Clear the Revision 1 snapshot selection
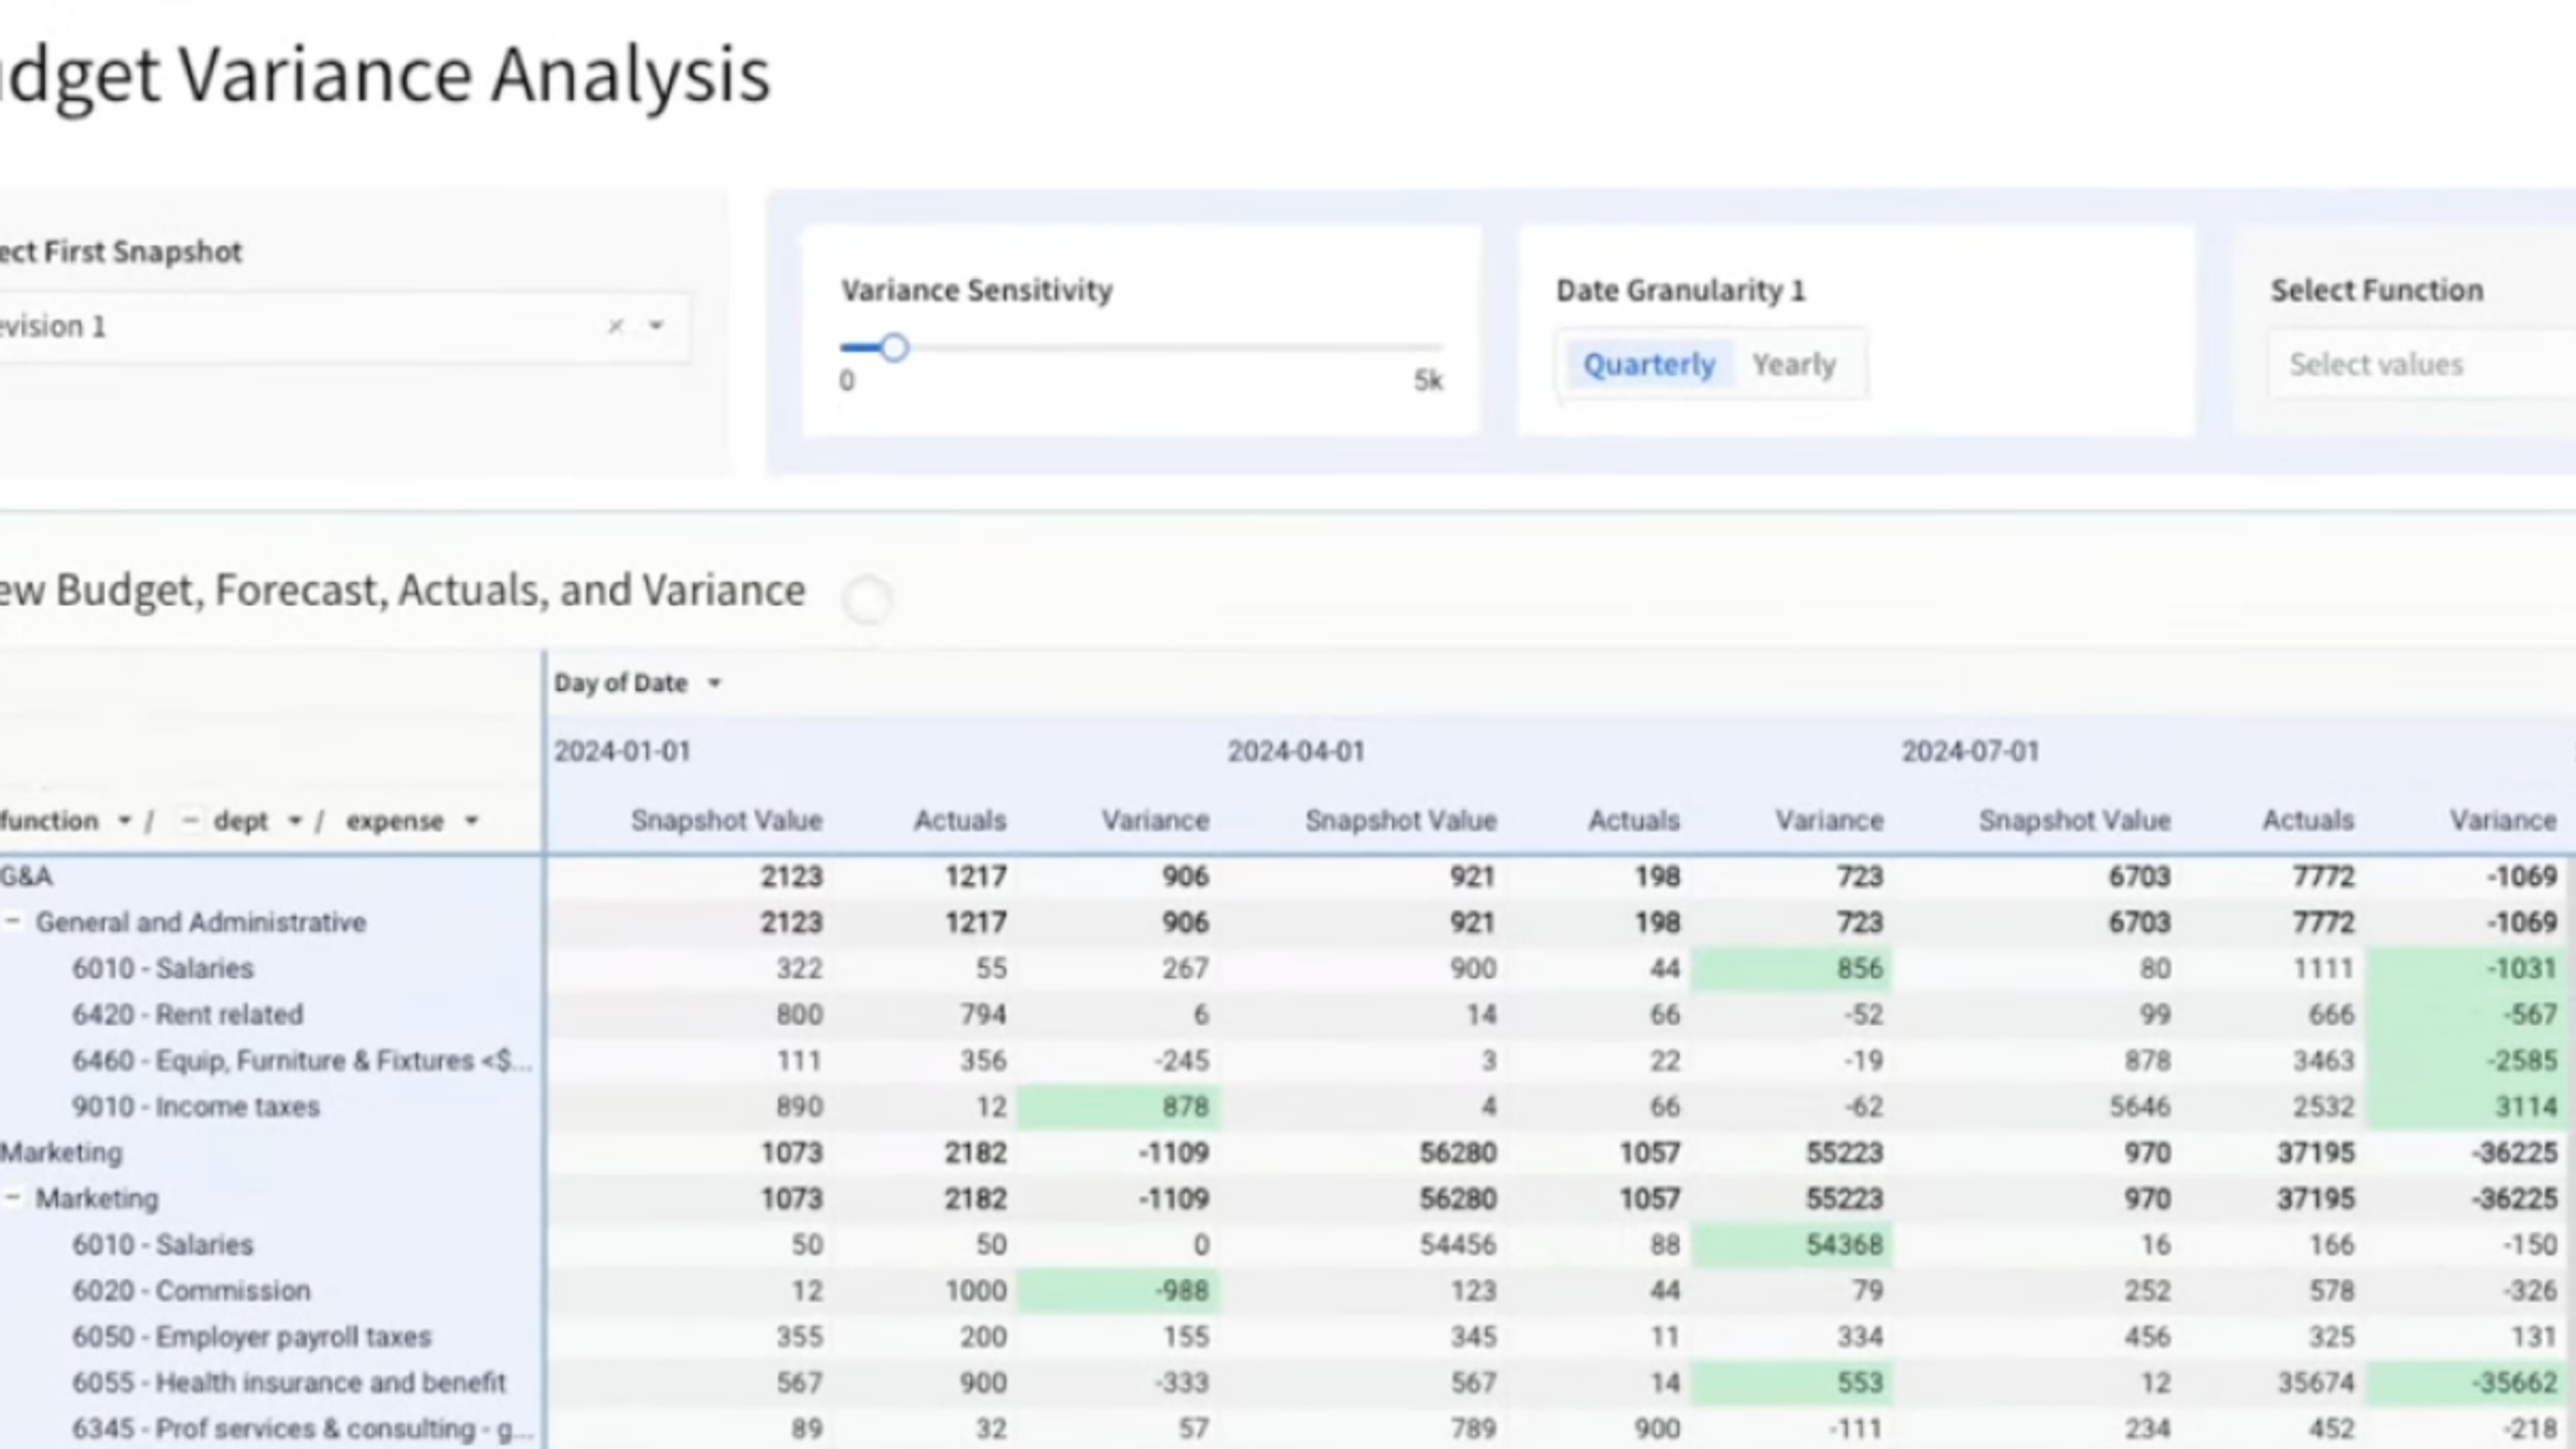The width and height of the screenshot is (2576, 1449). (x=616, y=326)
